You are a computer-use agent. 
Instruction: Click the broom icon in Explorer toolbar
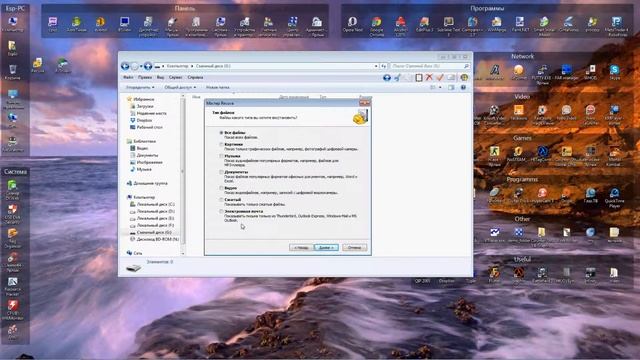click(x=397, y=77)
